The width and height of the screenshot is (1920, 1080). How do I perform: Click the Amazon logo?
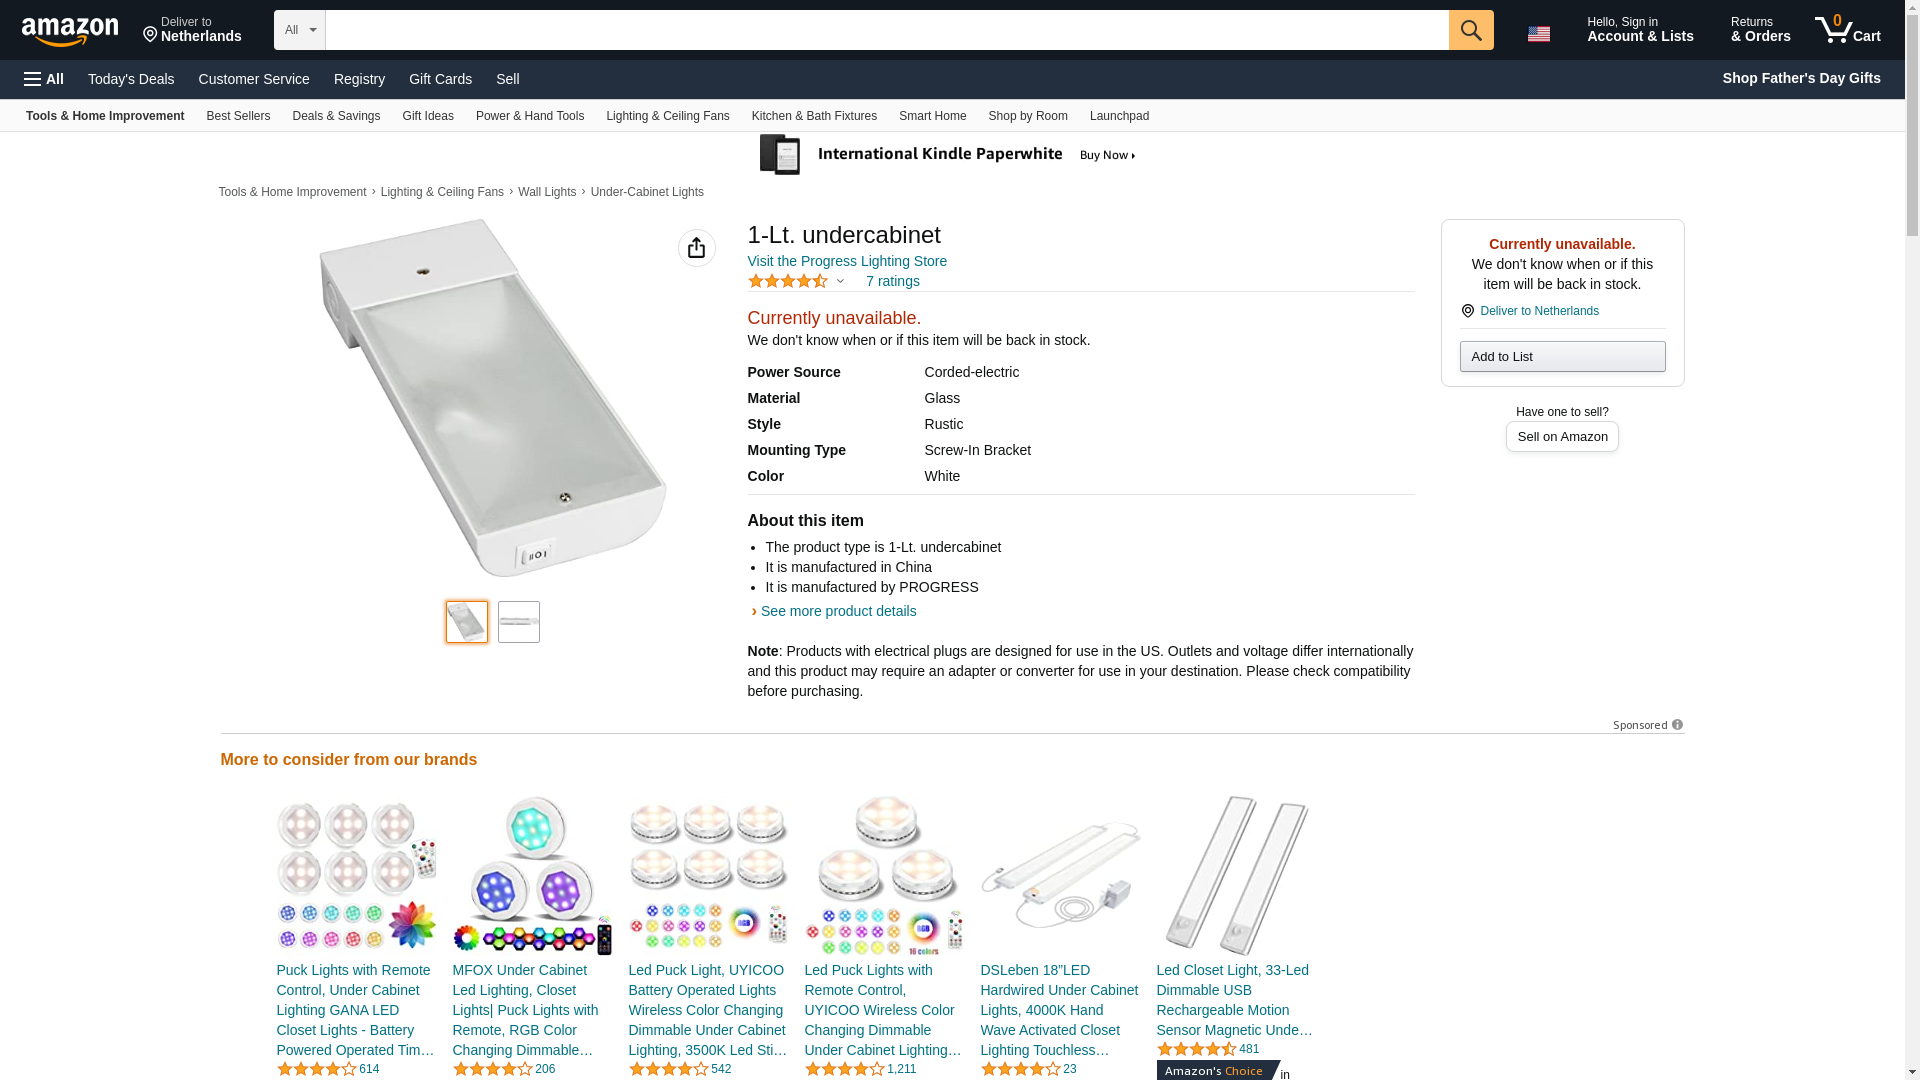(70, 31)
